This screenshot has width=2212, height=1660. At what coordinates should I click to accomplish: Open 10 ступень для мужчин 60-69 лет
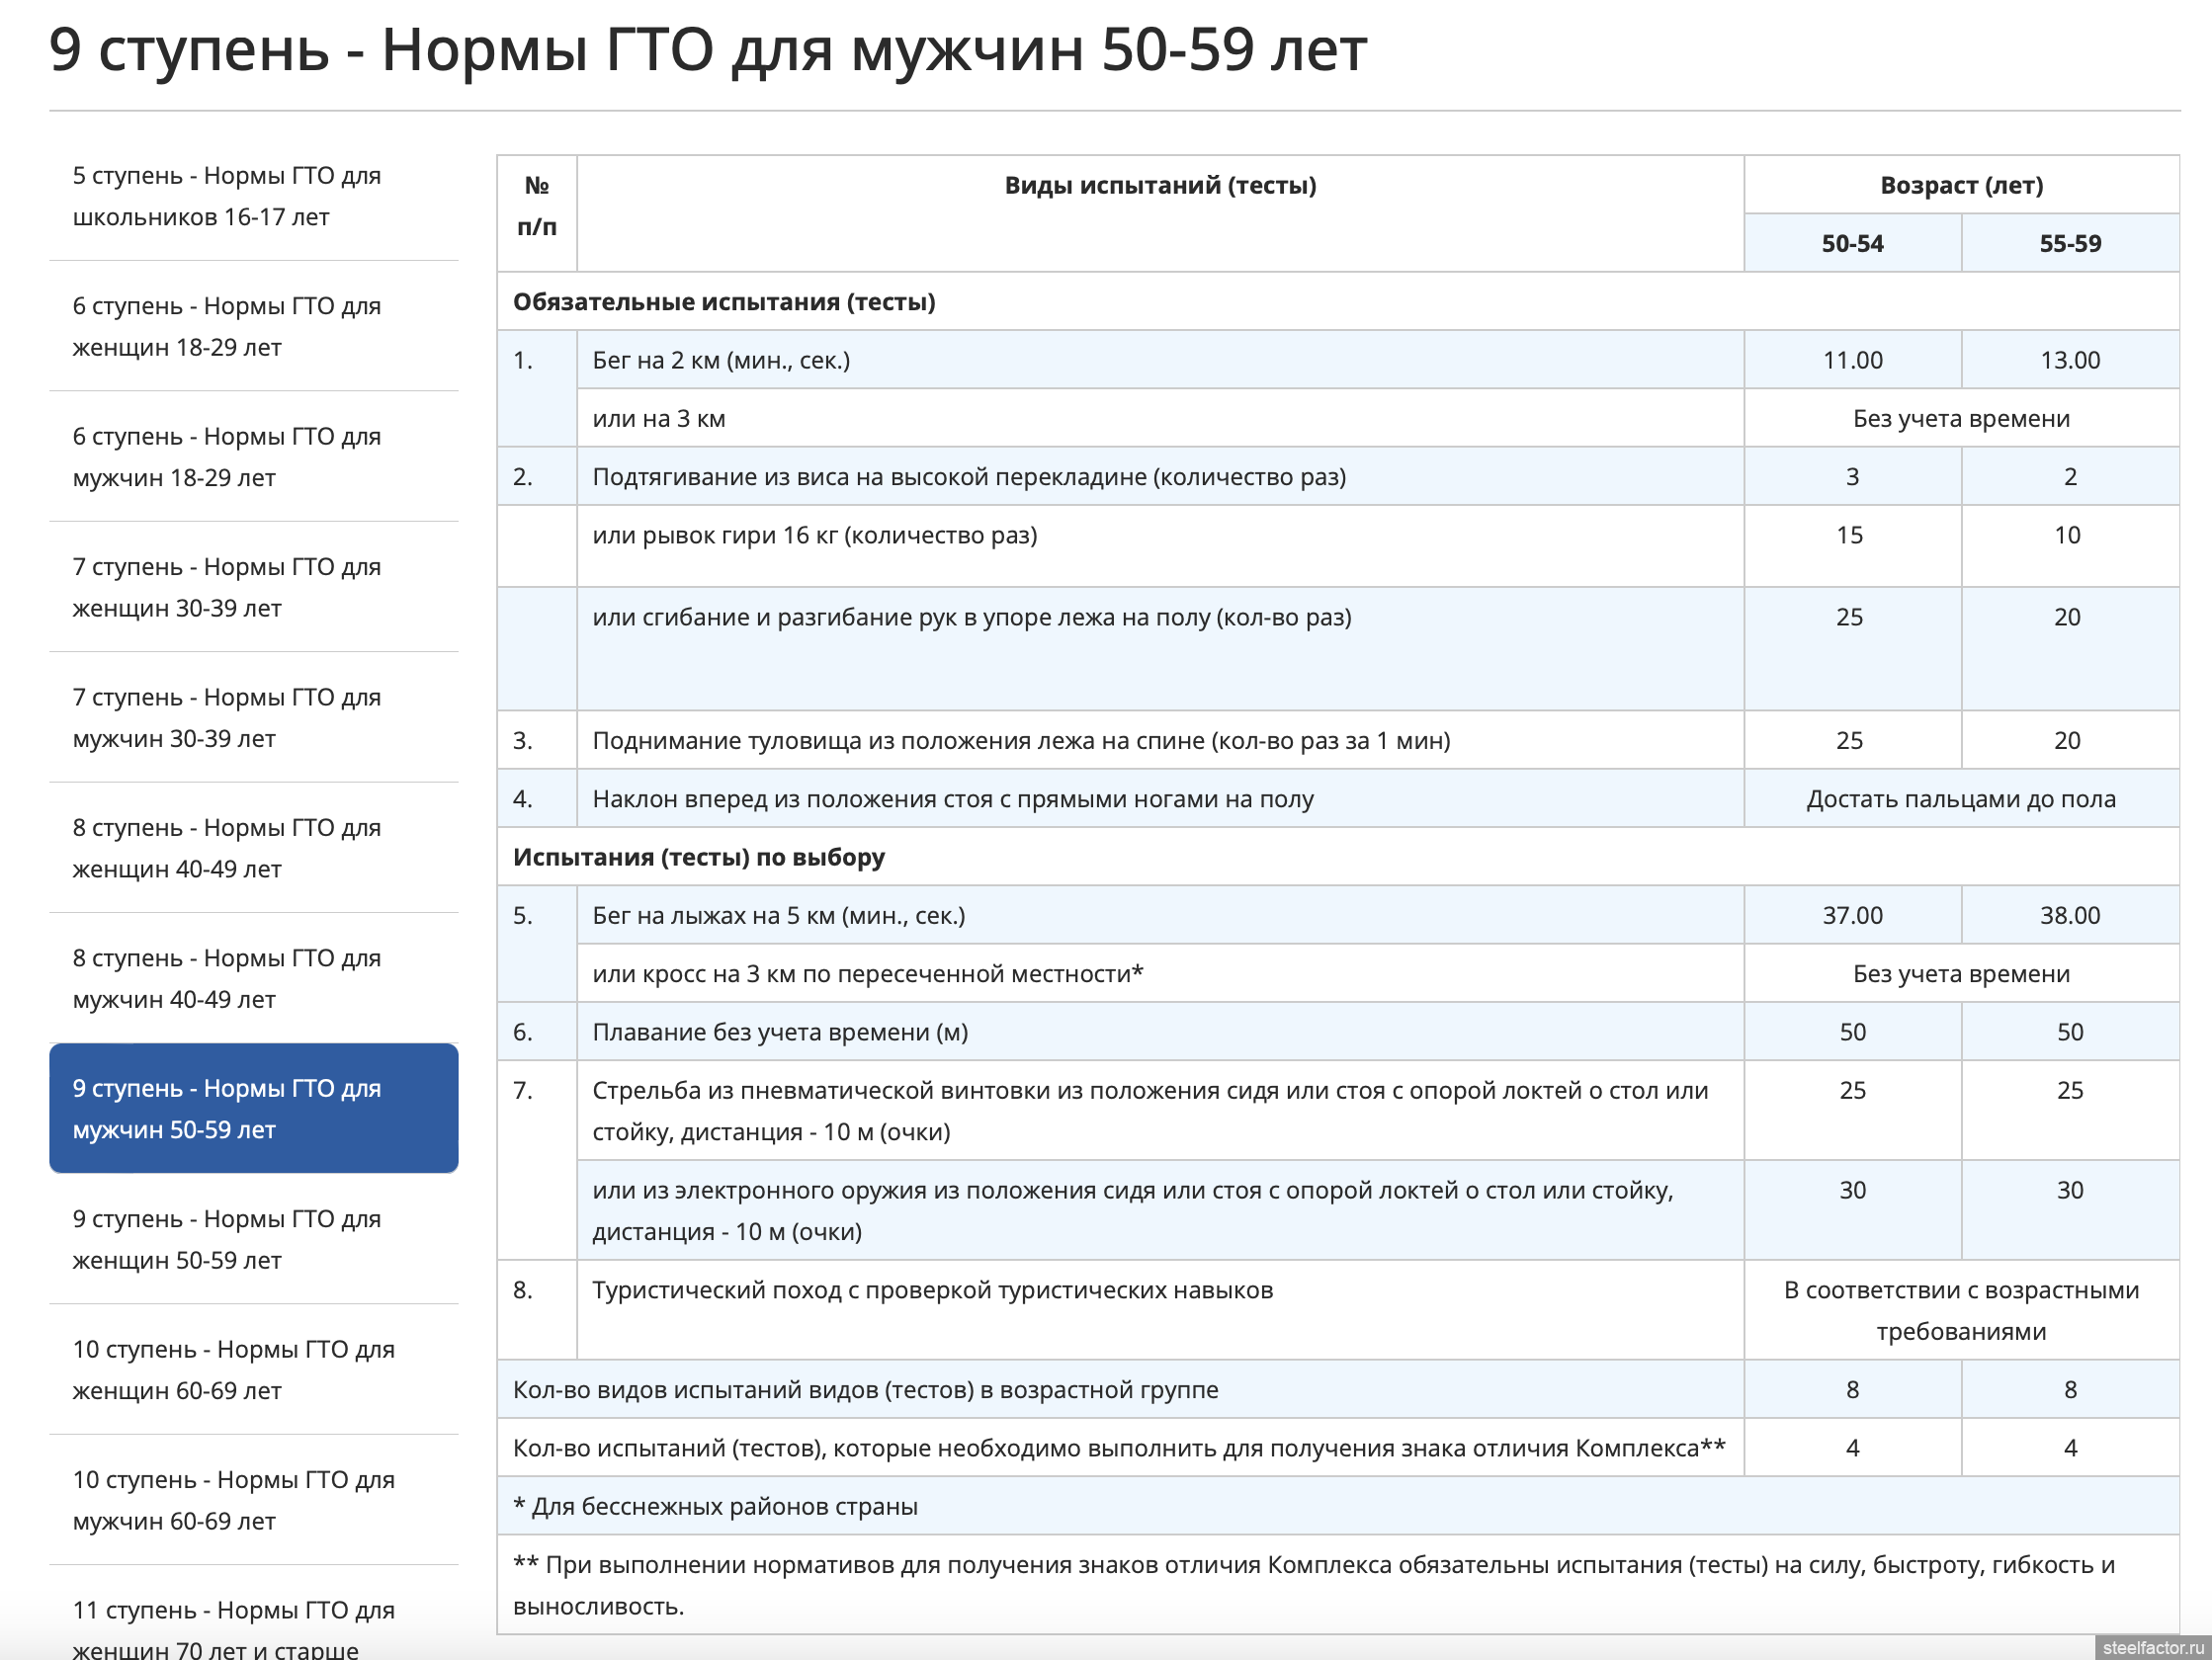[x=254, y=1500]
